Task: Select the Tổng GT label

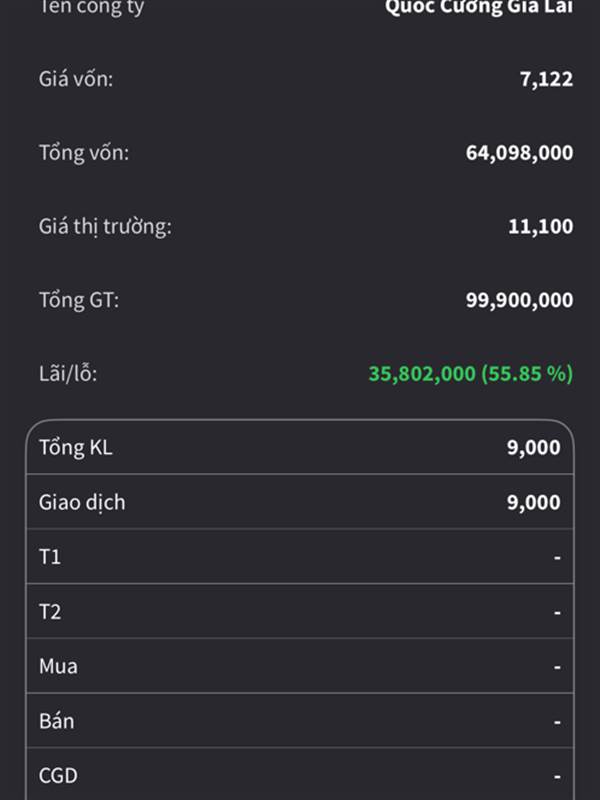Action: (79, 300)
